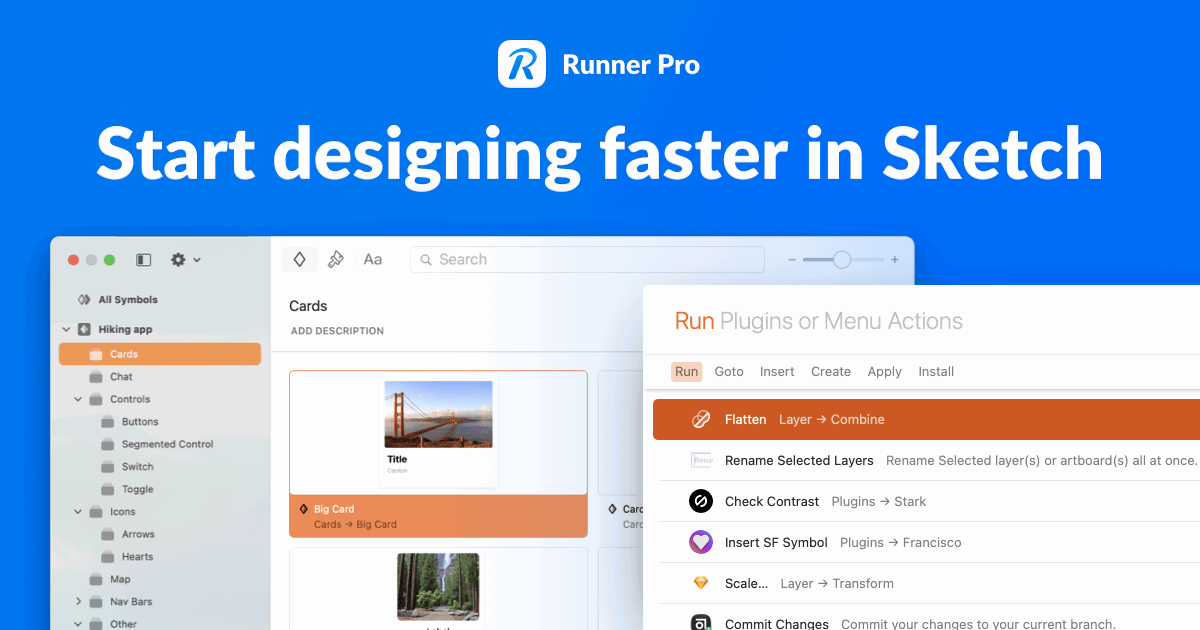1200x630 pixels.
Task: Click the Big Card diamond symbol icon
Action: pyautogui.click(x=304, y=509)
